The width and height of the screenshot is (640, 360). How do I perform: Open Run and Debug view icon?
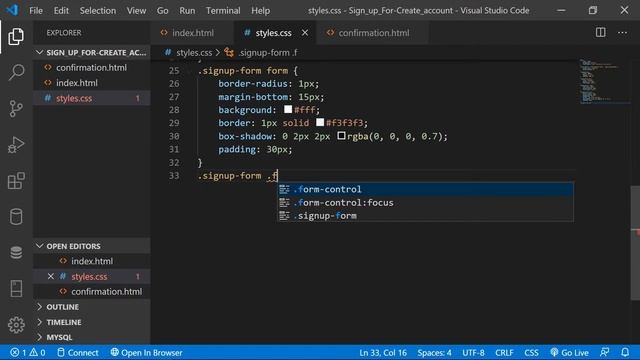16,144
